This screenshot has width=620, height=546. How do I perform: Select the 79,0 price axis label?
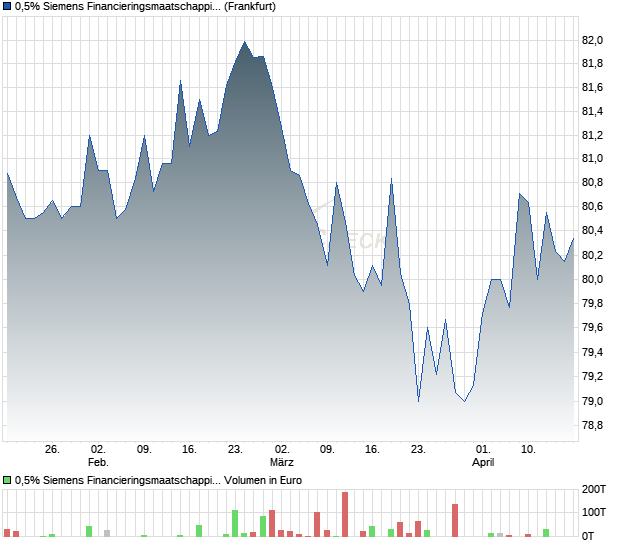pyautogui.click(x=592, y=401)
